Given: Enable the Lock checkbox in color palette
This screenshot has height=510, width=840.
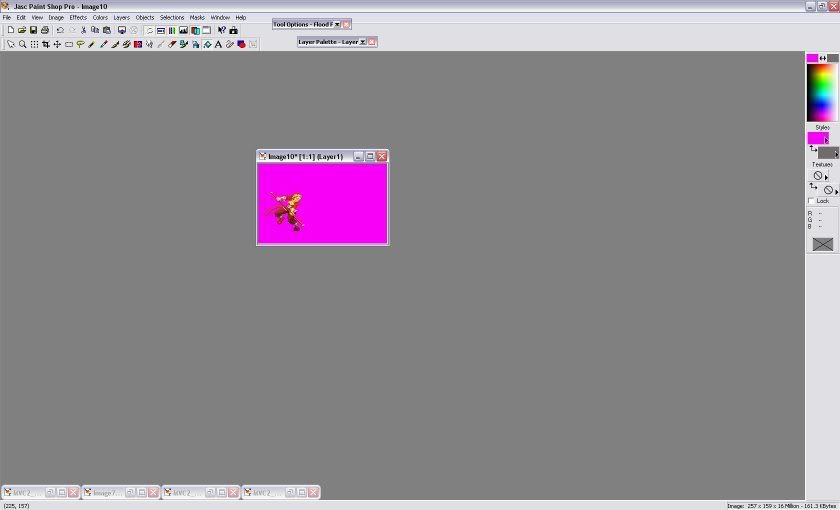Looking at the screenshot, I should coord(811,201).
